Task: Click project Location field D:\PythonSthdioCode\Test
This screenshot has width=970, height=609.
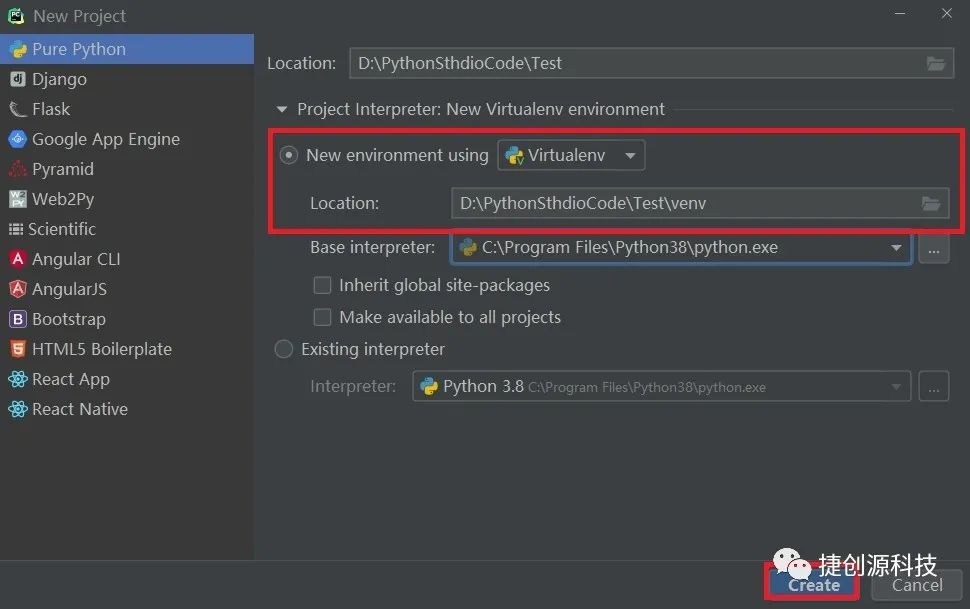Action: [x=651, y=63]
